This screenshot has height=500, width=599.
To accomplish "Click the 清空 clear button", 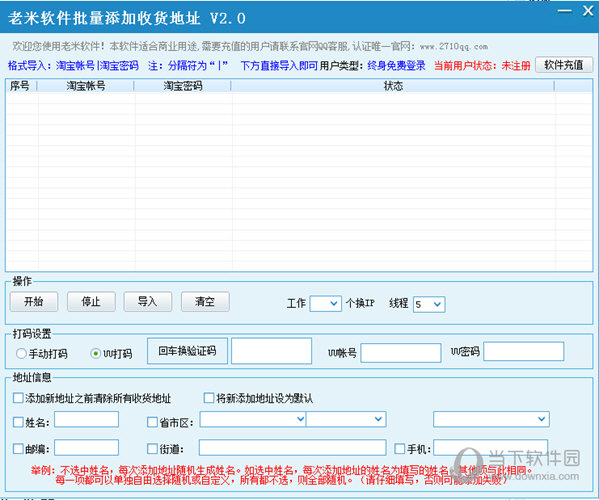I will (x=205, y=302).
